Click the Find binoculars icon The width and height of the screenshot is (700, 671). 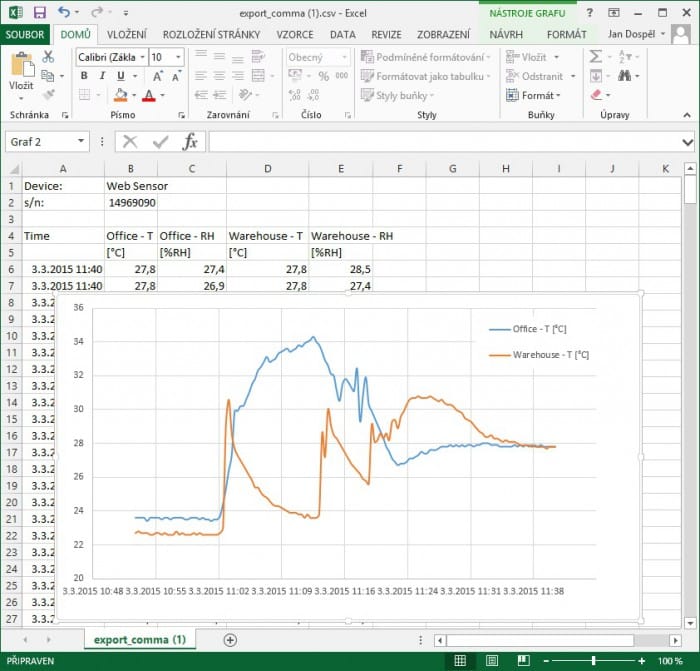coord(629,76)
